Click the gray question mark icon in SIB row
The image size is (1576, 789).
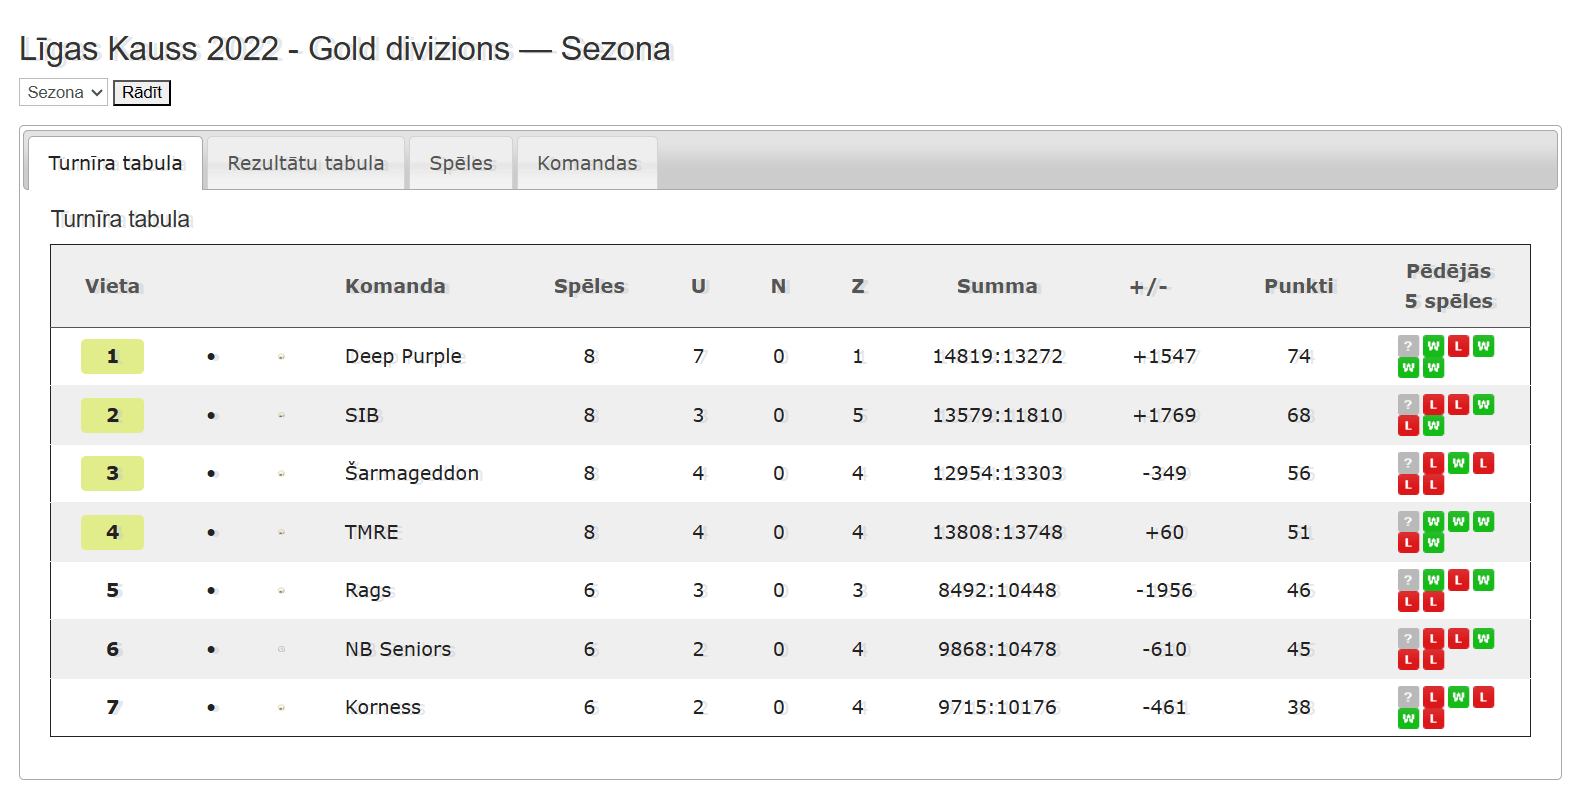(1408, 405)
